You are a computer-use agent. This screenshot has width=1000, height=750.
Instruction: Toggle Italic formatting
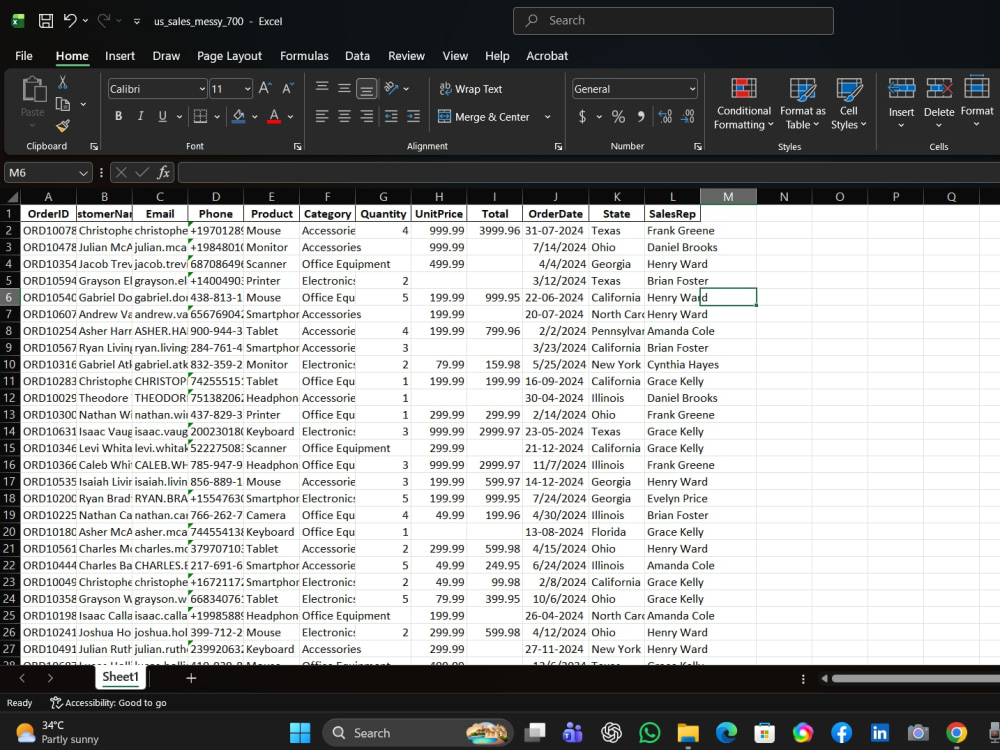coord(140,116)
